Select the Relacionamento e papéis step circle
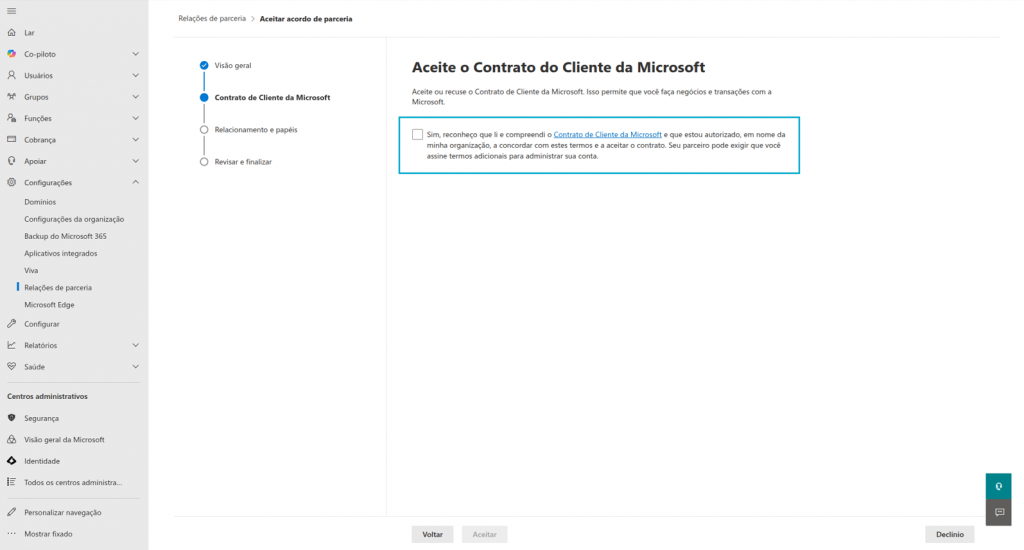This screenshot has width=1024, height=550. click(x=204, y=129)
